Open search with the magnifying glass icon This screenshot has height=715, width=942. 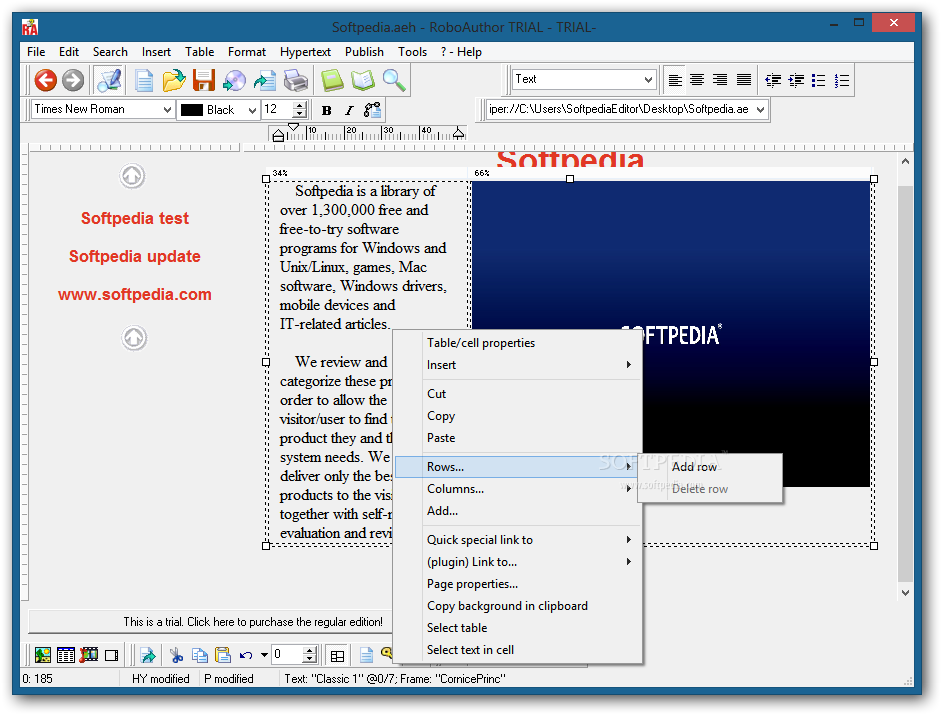394,80
